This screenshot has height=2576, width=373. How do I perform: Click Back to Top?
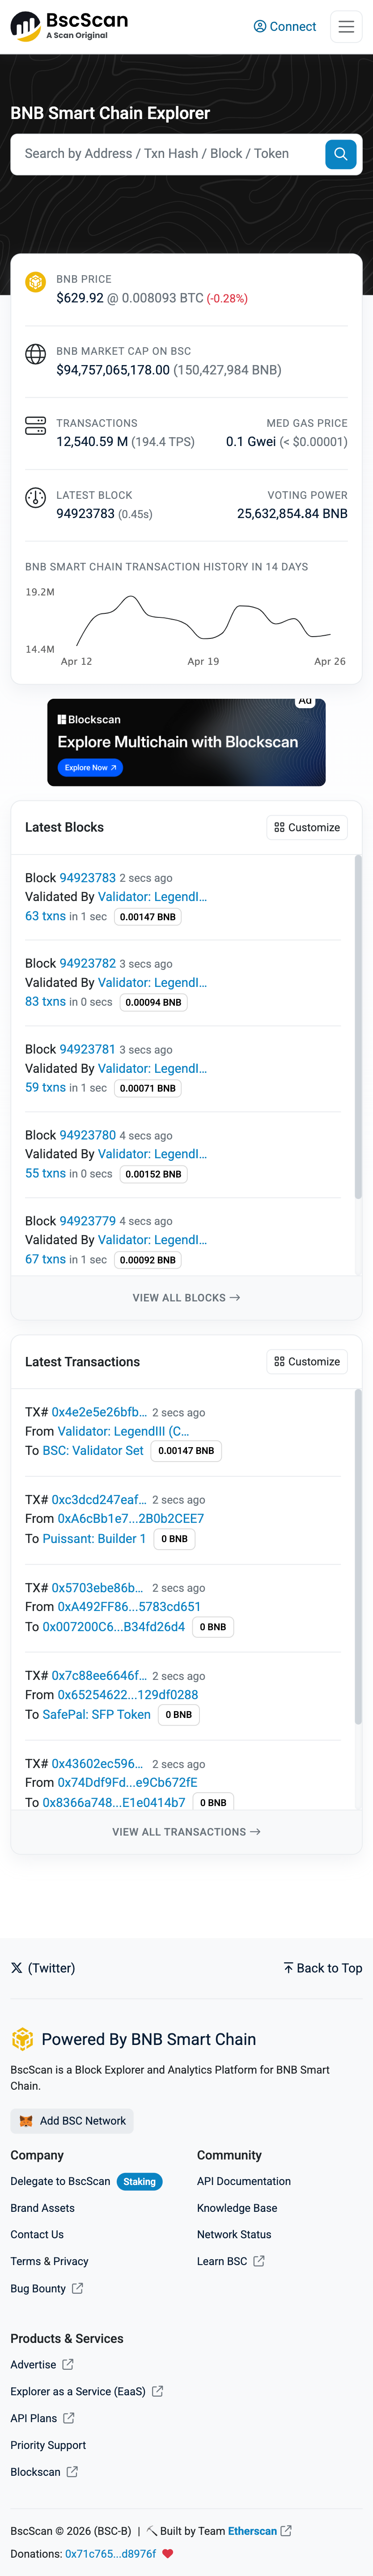pos(322,1967)
